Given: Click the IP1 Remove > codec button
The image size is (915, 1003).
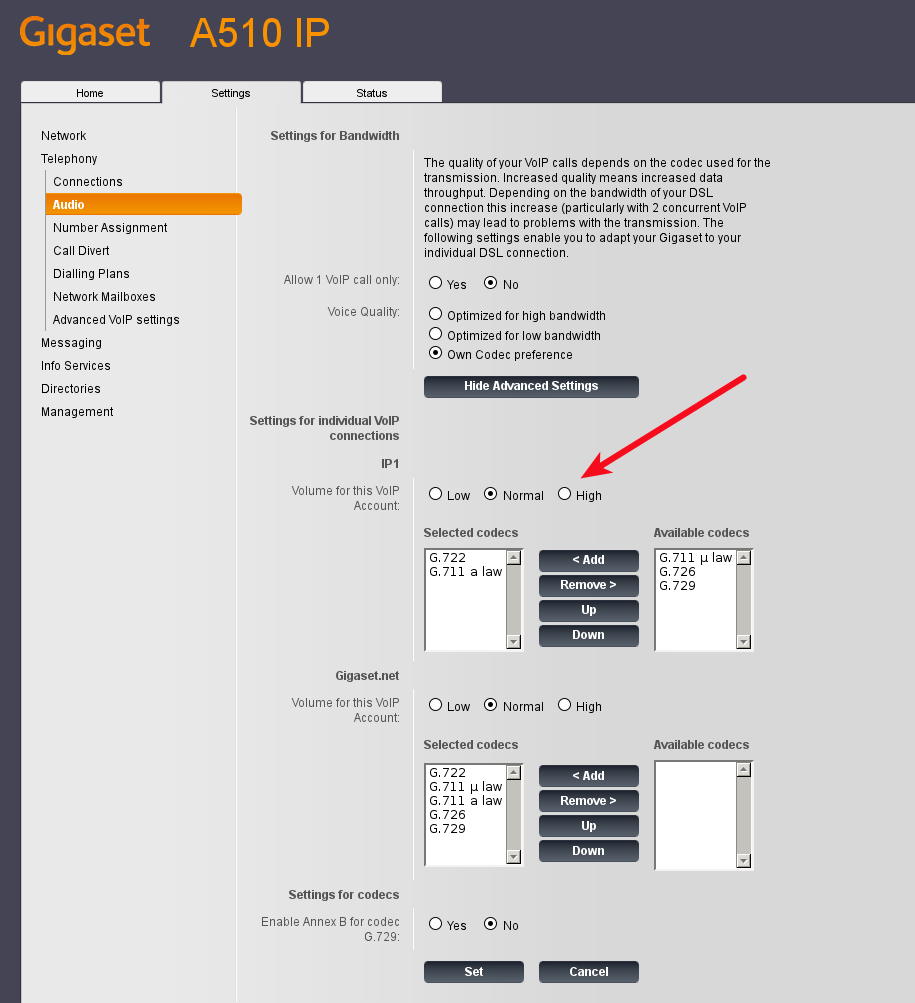Looking at the screenshot, I should (x=589, y=585).
